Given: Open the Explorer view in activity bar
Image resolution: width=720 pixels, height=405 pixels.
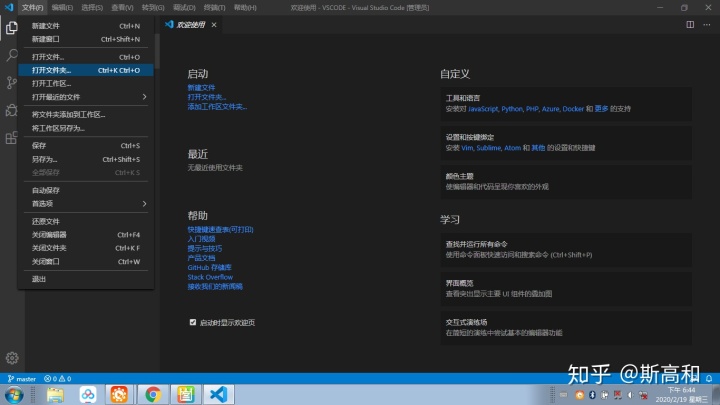Looking at the screenshot, I should point(11,28).
